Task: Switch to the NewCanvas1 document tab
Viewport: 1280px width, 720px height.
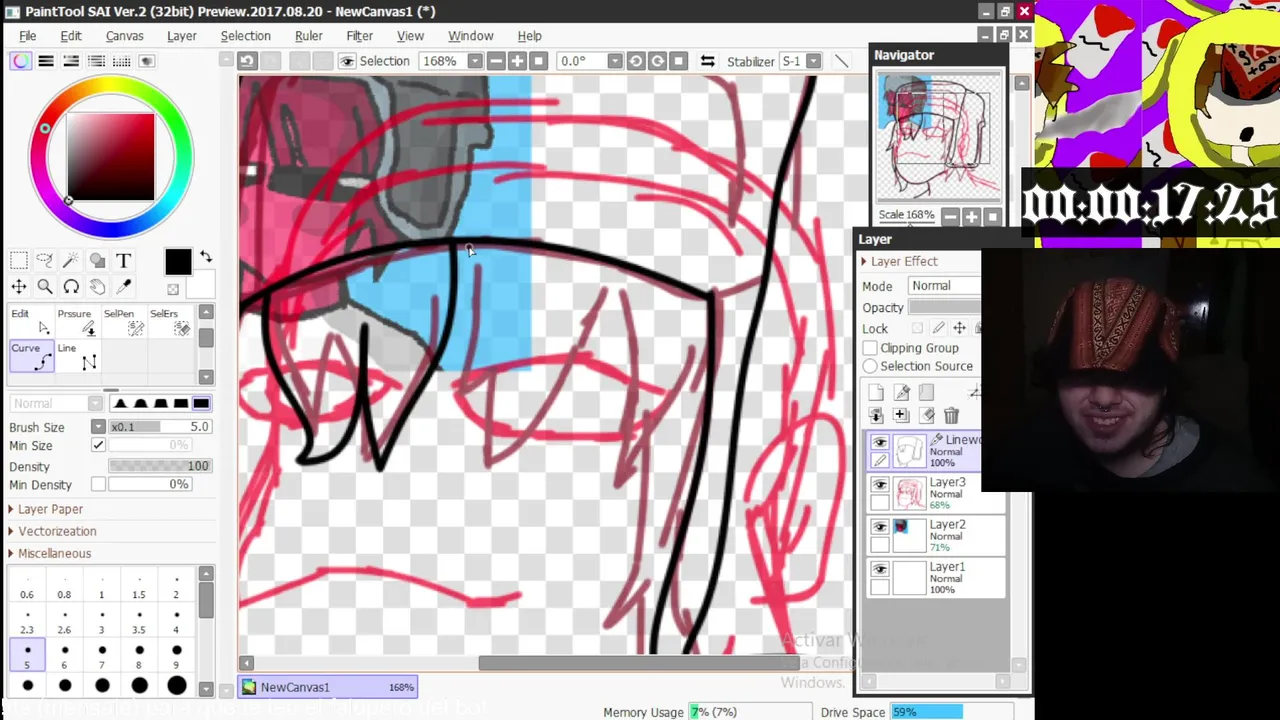Action: (328, 687)
